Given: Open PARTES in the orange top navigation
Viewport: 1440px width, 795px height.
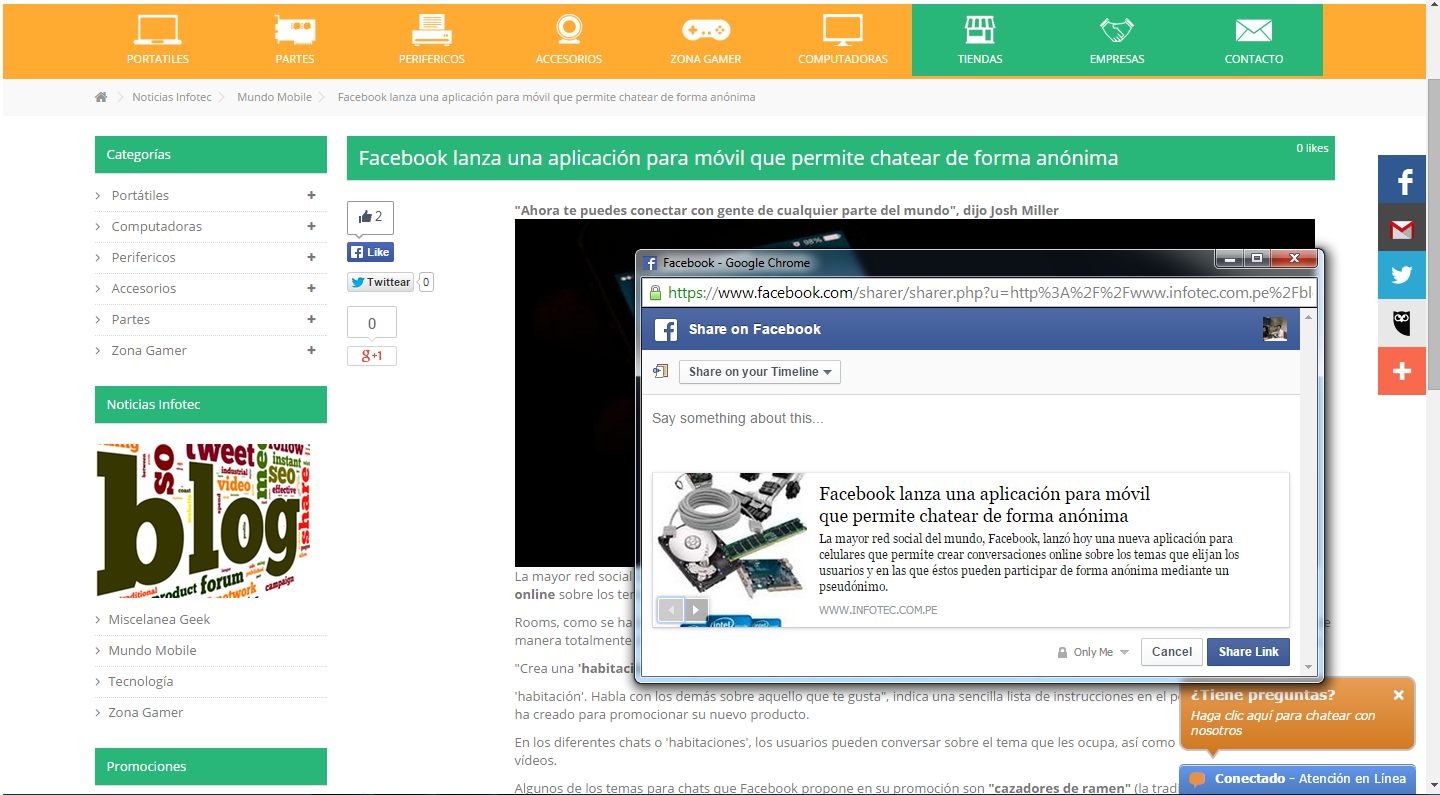Looking at the screenshot, I should [295, 40].
